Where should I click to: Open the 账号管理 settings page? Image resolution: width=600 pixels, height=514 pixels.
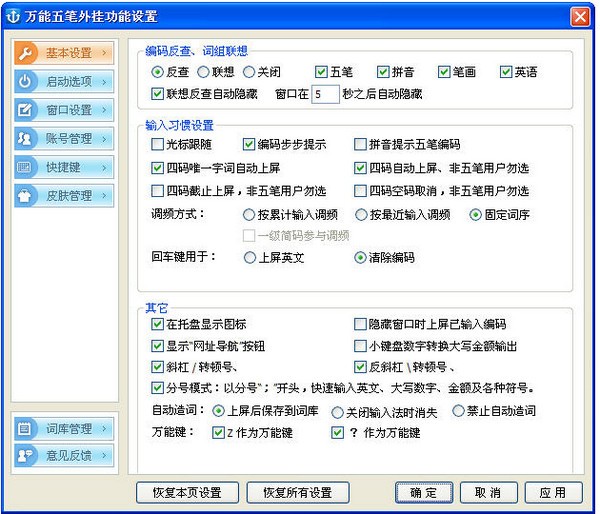(68, 138)
